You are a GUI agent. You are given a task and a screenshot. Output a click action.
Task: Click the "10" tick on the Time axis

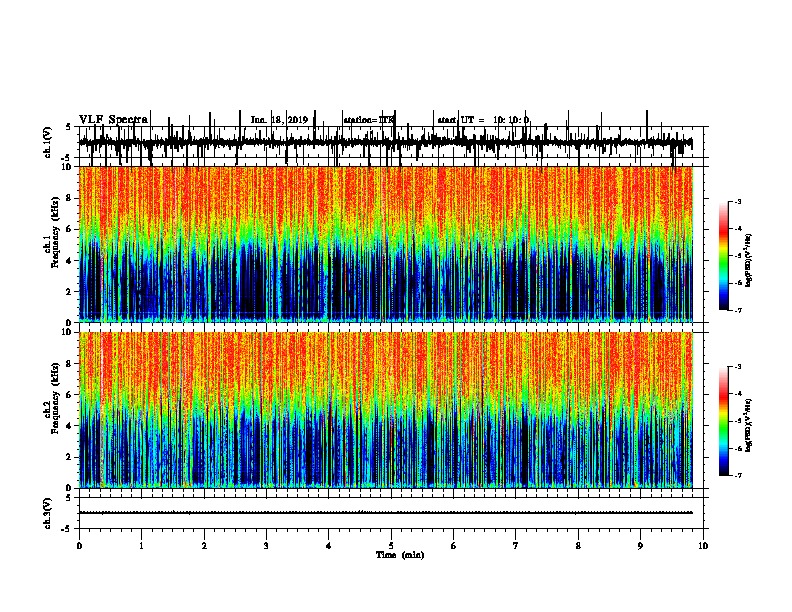click(703, 546)
